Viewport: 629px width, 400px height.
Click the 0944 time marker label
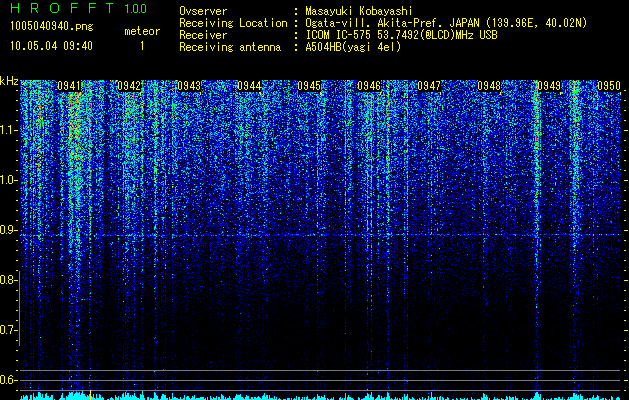(x=249, y=86)
